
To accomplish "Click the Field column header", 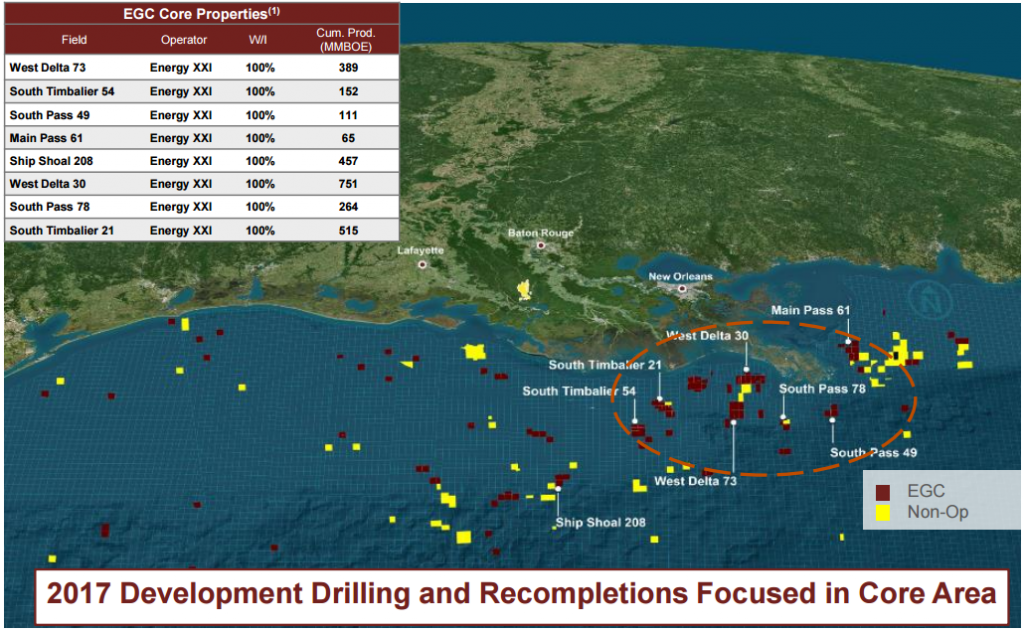I will click(74, 40).
